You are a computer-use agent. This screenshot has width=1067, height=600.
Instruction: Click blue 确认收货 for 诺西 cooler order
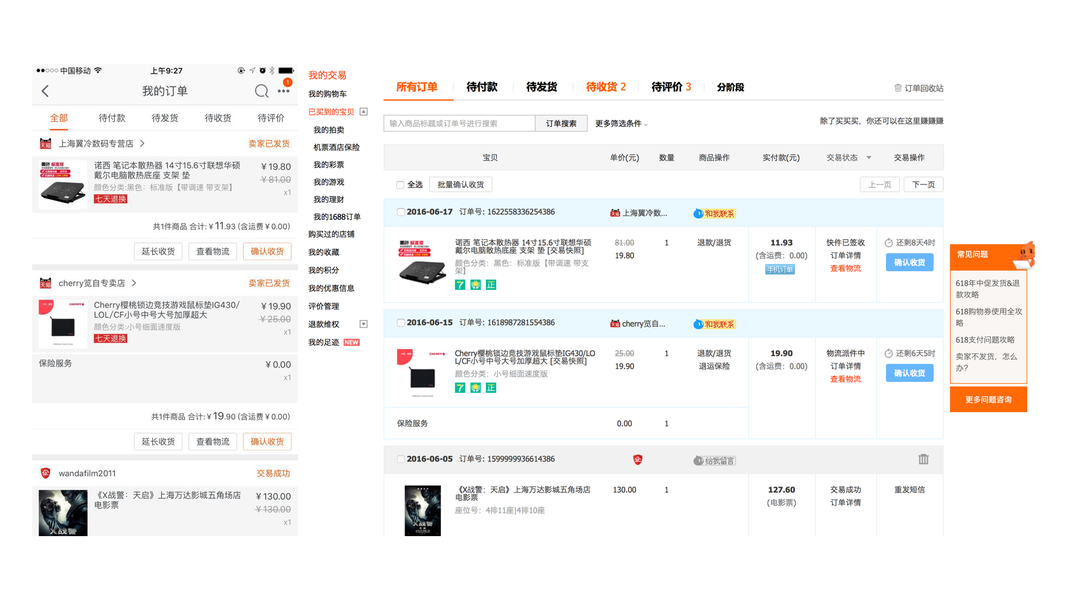pos(909,263)
